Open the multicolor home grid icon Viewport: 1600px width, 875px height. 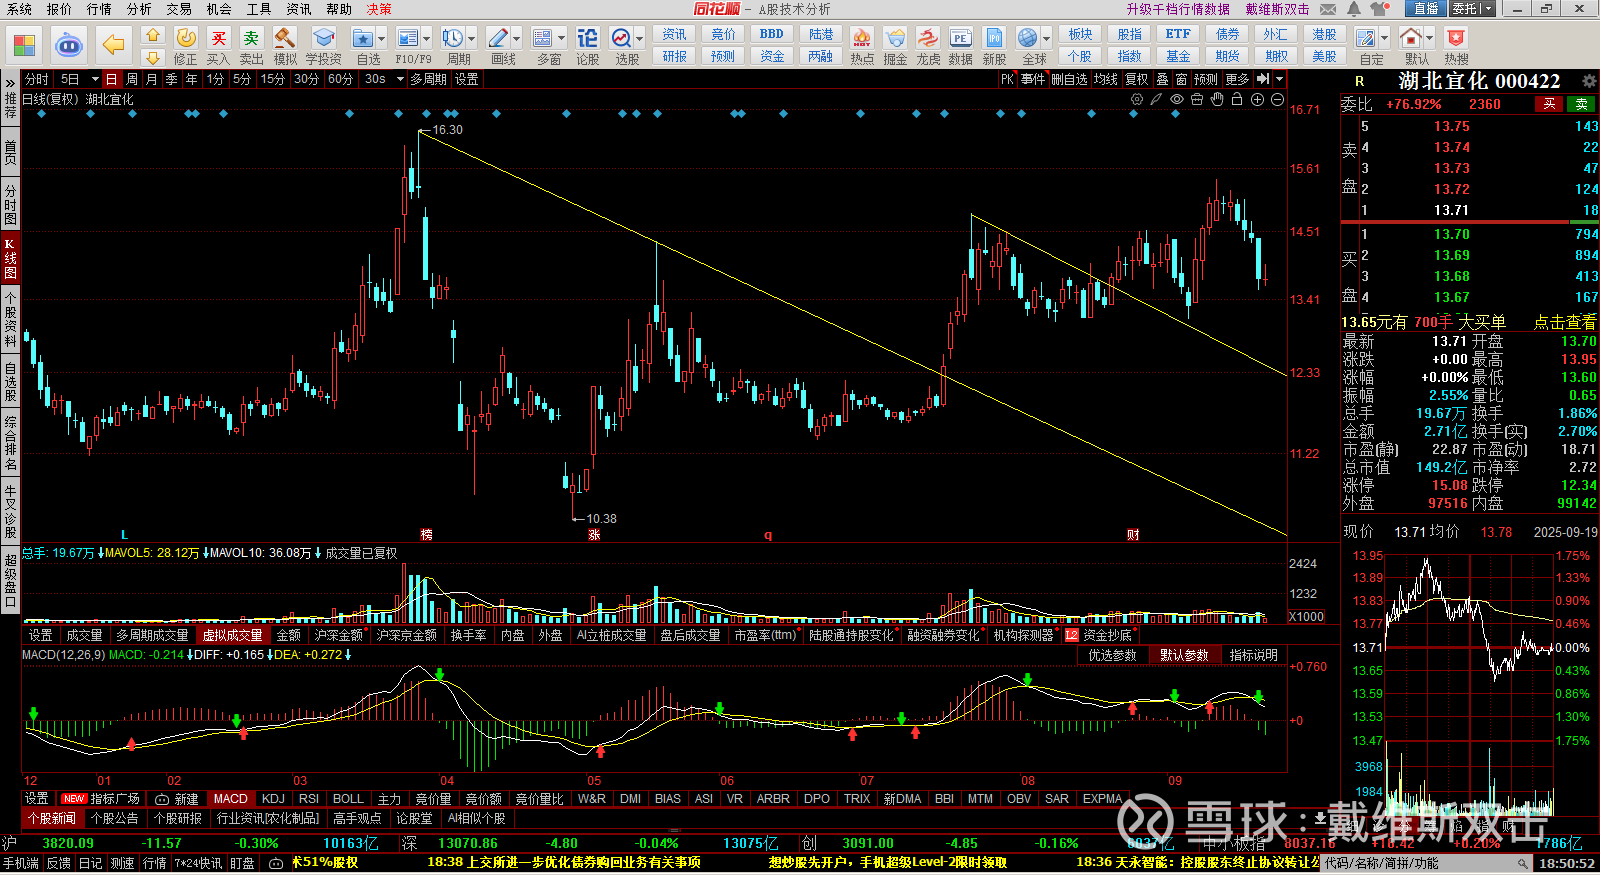point(24,45)
